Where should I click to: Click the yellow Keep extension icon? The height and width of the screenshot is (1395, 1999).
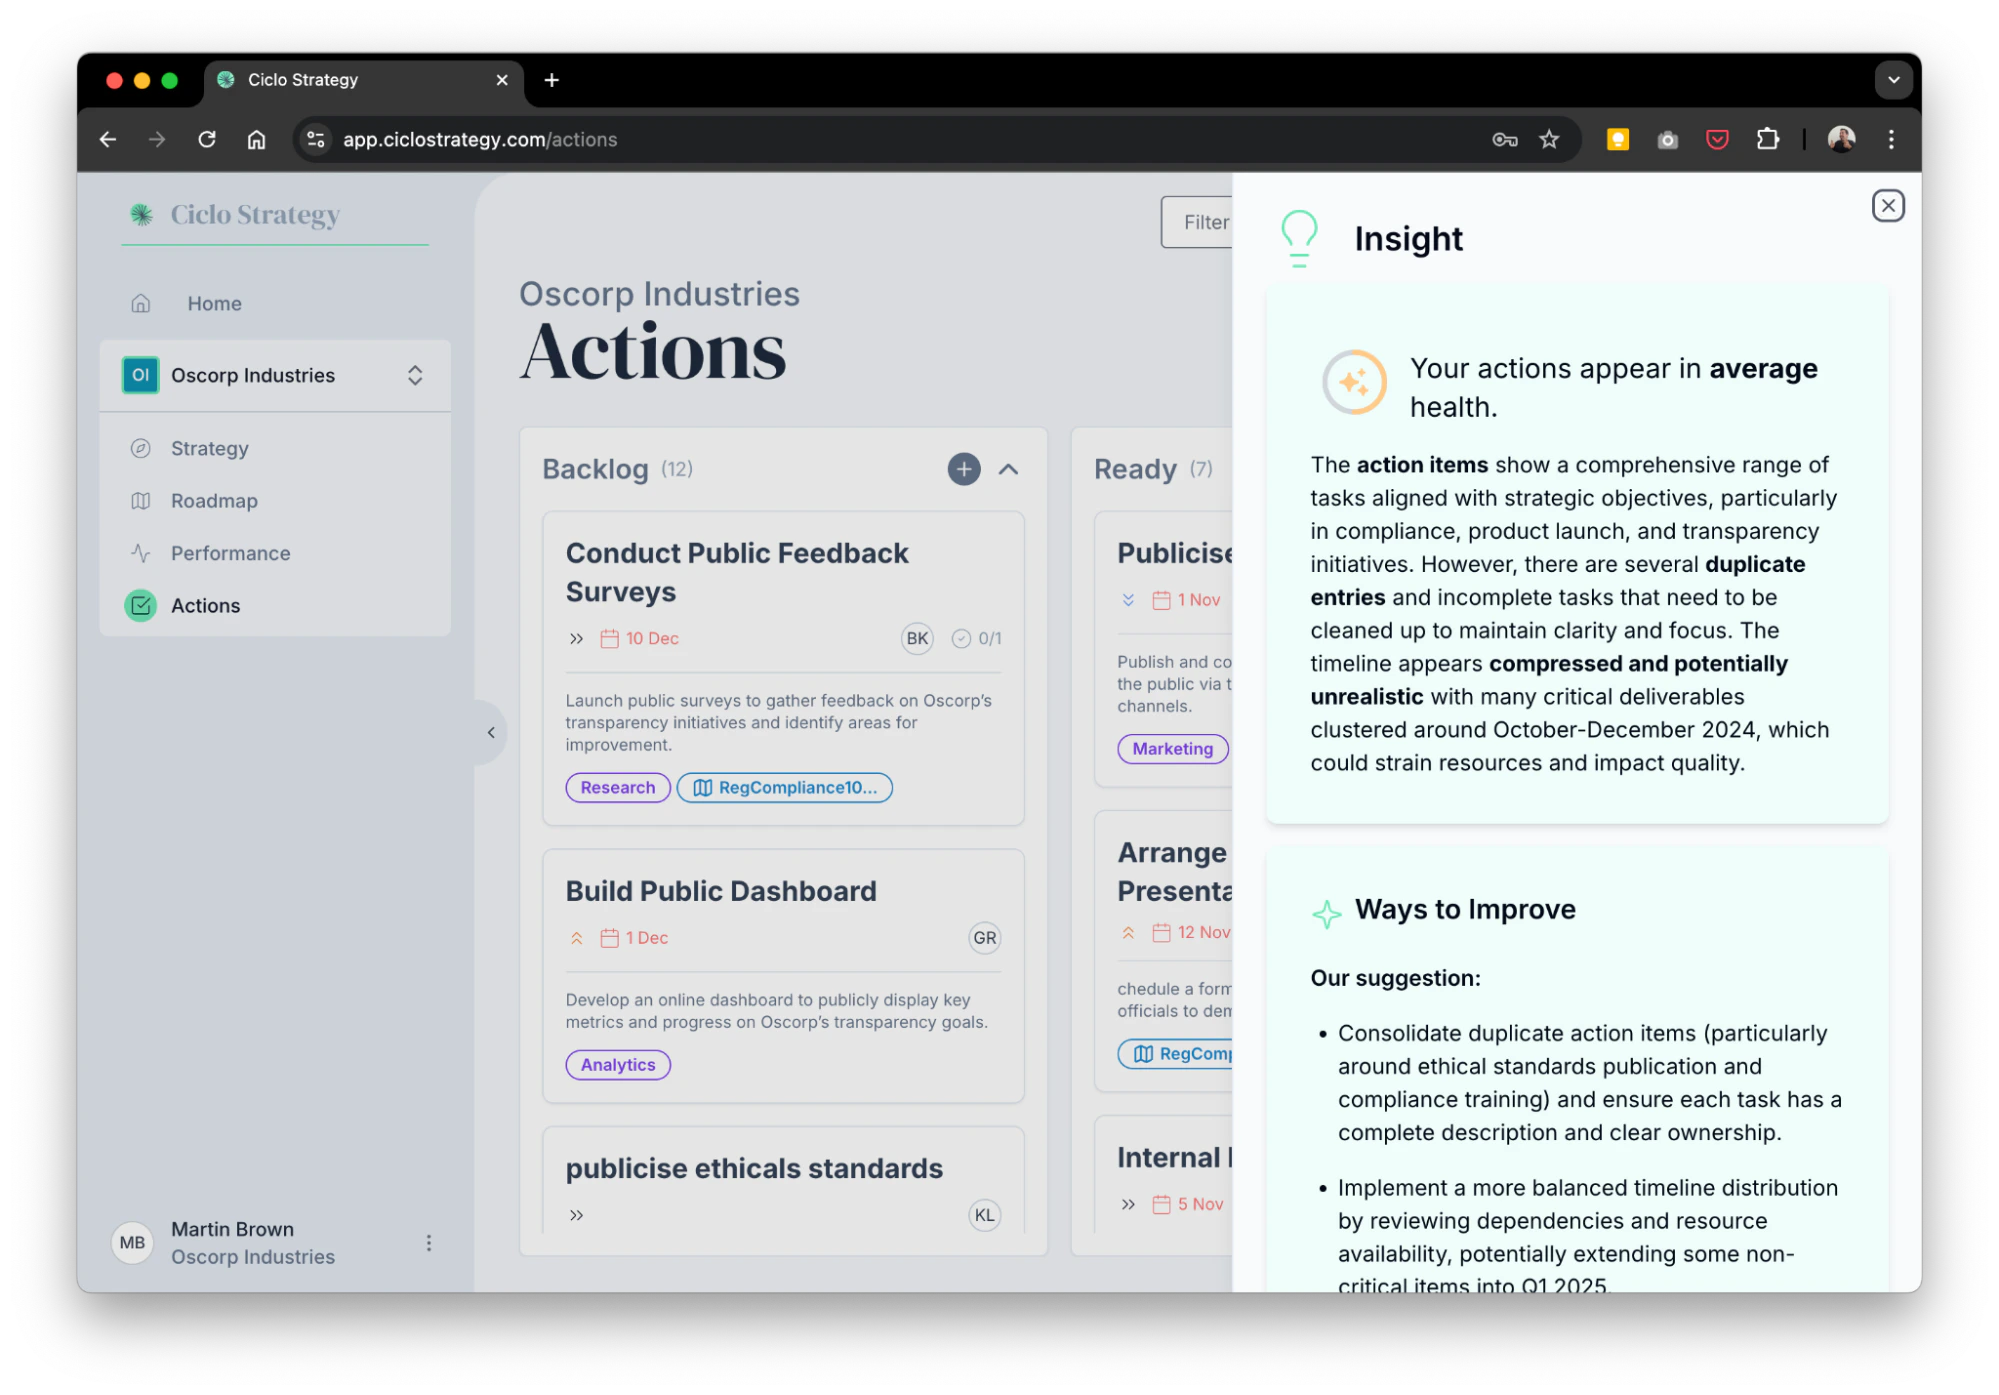click(1617, 139)
